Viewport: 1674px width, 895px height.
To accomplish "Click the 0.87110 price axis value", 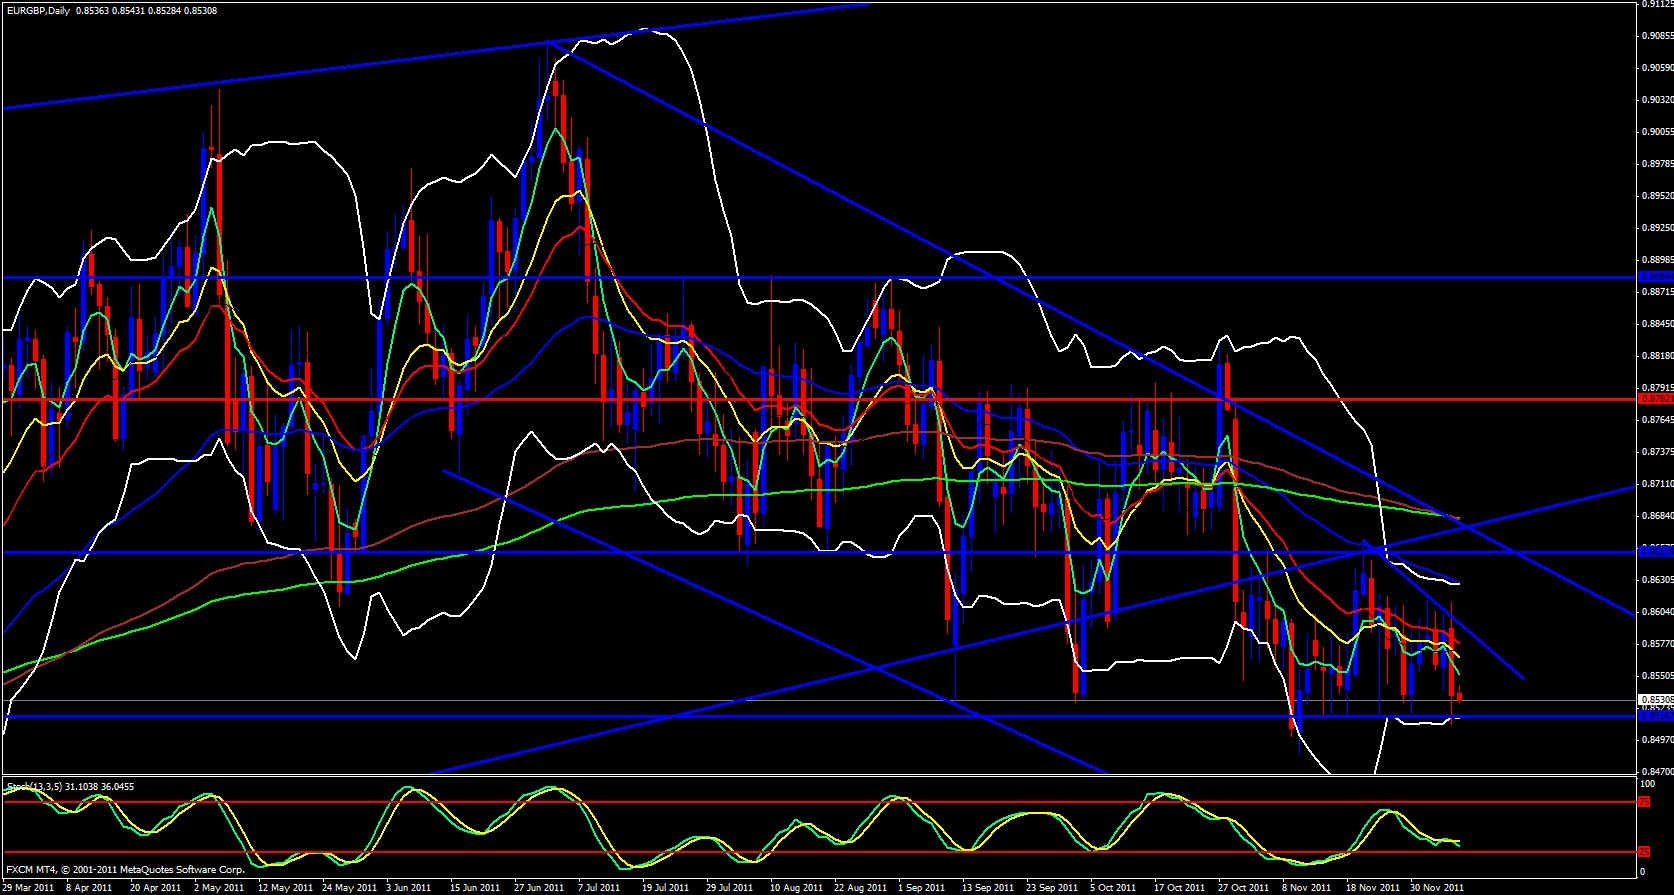I will pos(1656,484).
